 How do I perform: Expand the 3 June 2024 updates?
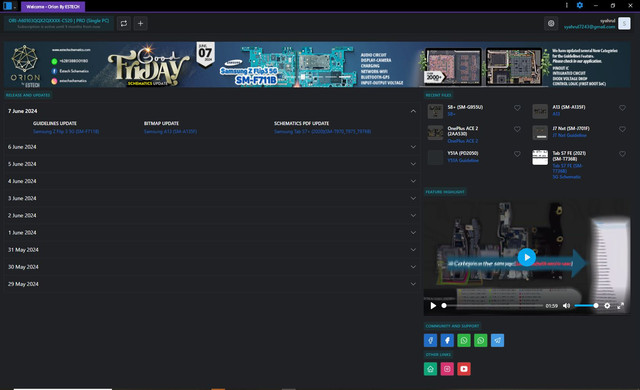pyautogui.click(x=413, y=198)
